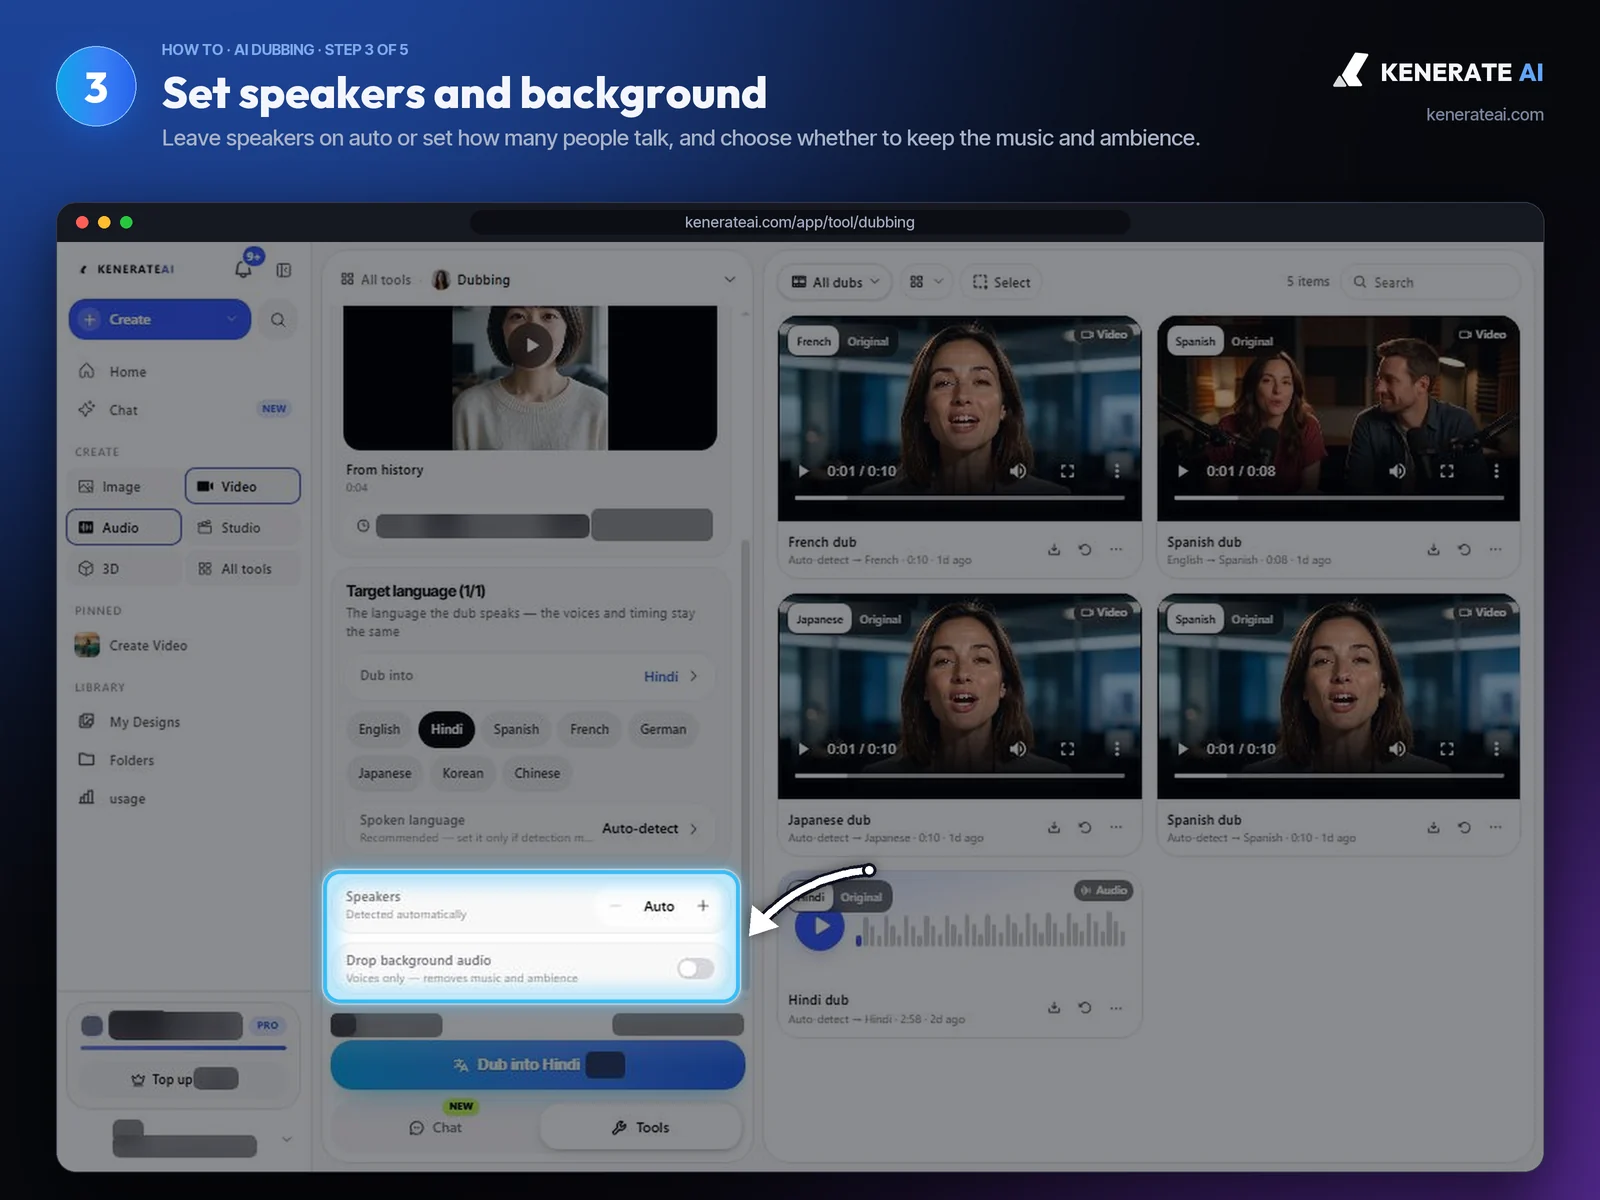This screenshot has width=1600, height=1200.
Task: Go back to All tools
Action: (376, 280)
